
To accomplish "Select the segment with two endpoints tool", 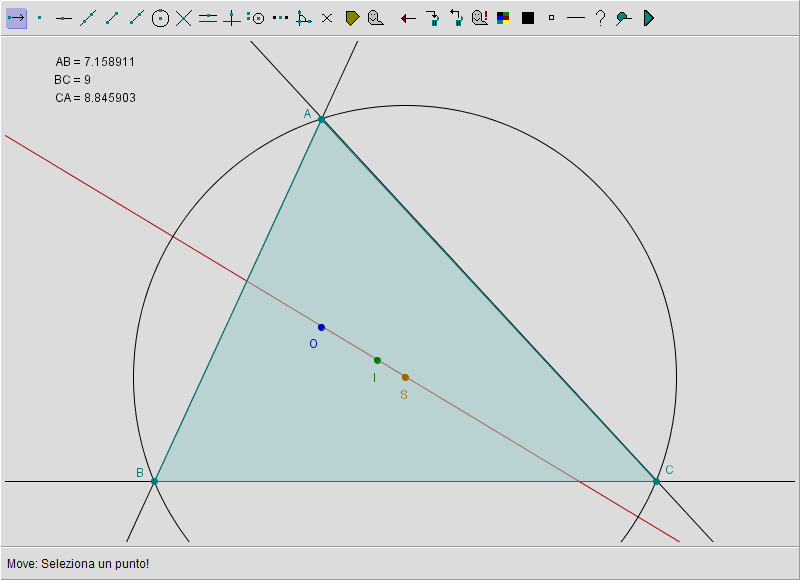I will (112, 18).
